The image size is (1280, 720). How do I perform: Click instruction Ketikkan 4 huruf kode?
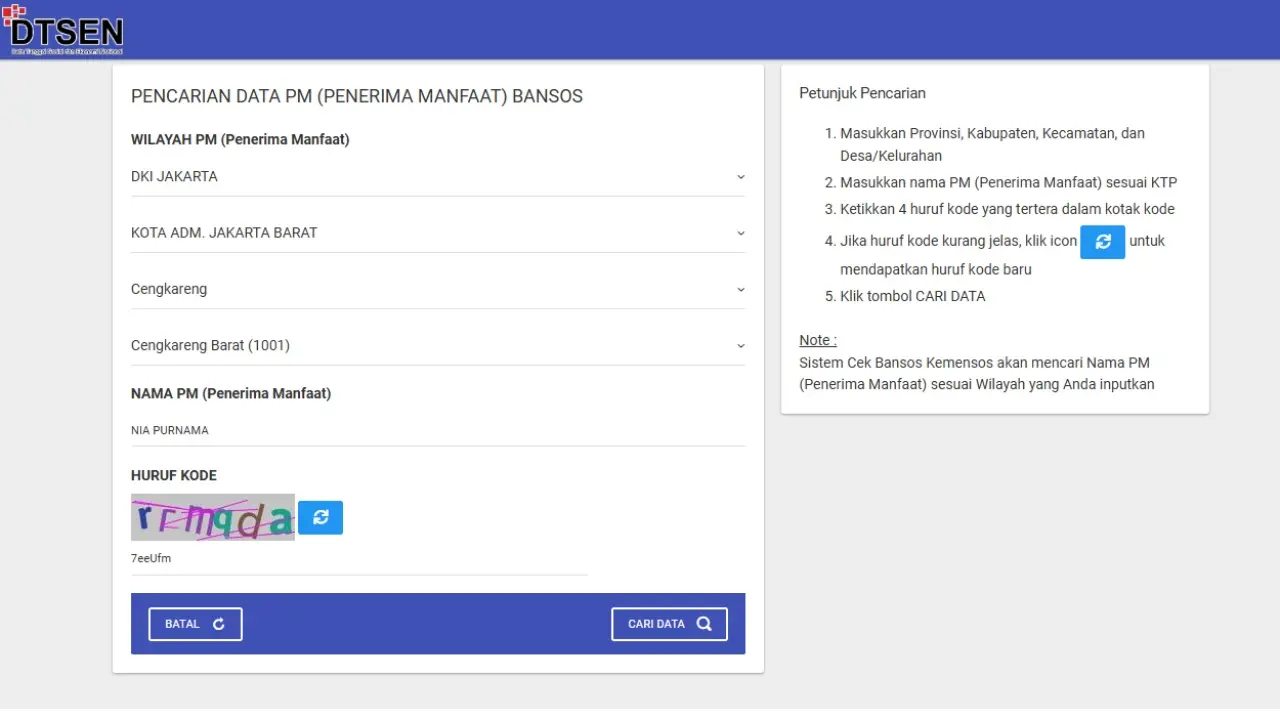tap(1007, 210)
